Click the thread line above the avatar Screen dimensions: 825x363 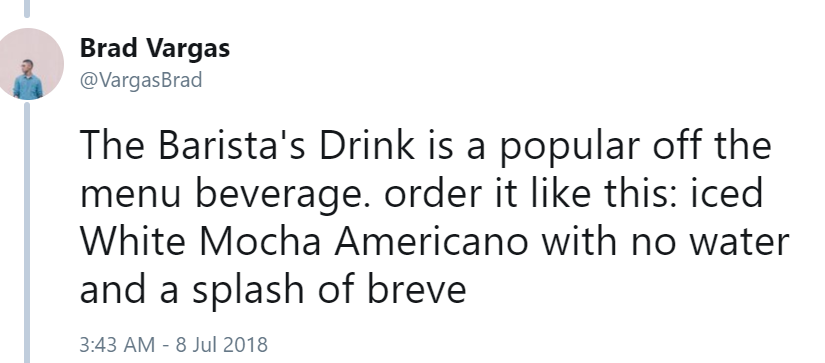pos(27,8)
